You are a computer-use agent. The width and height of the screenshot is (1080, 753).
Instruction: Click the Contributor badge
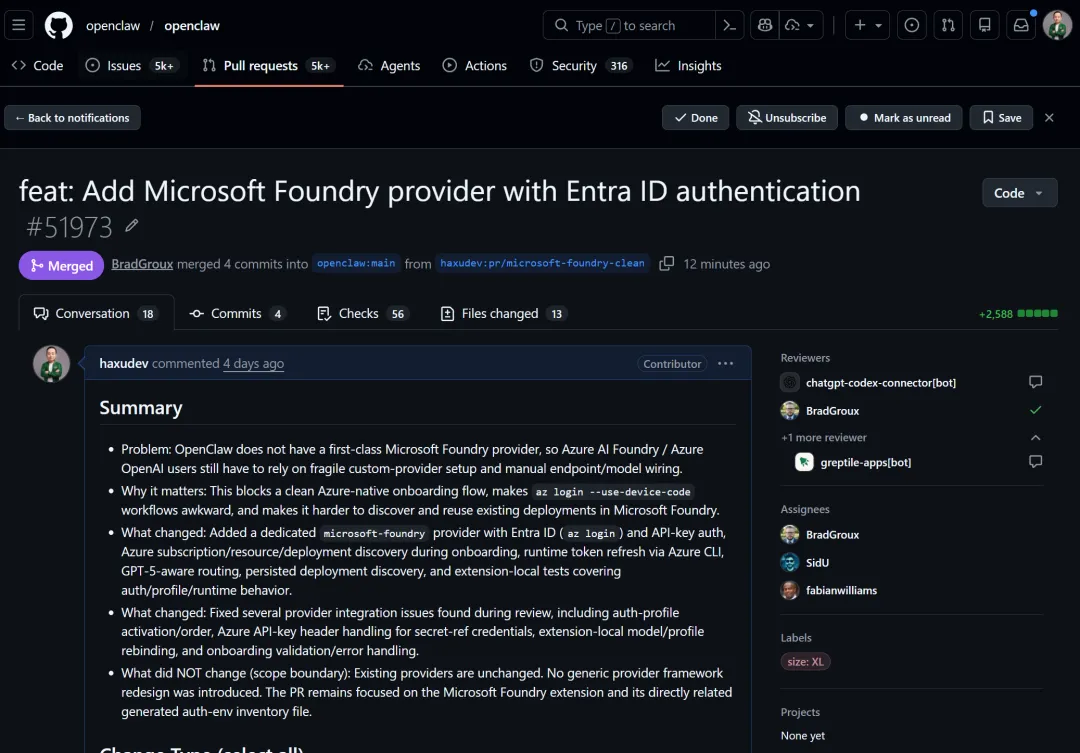(672, 364)
